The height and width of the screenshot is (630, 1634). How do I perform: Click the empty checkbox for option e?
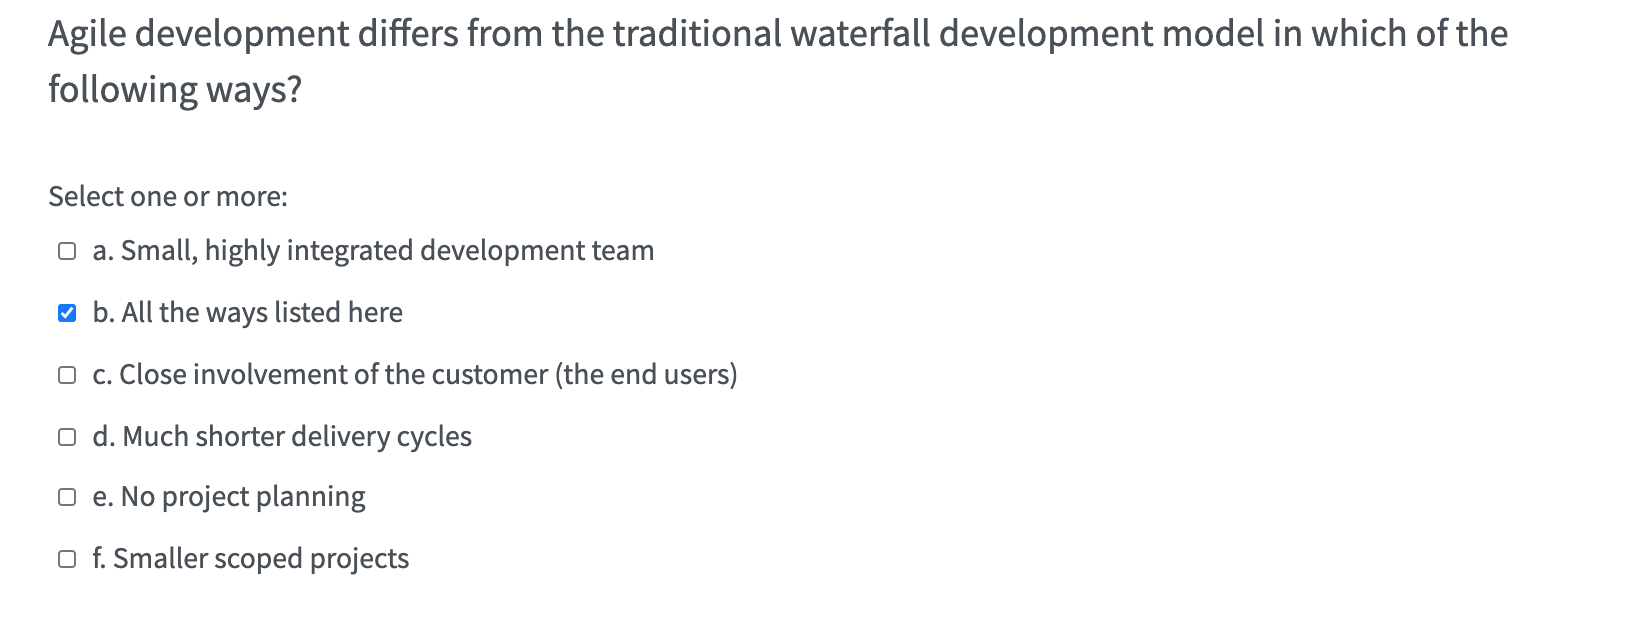point(66,496)
